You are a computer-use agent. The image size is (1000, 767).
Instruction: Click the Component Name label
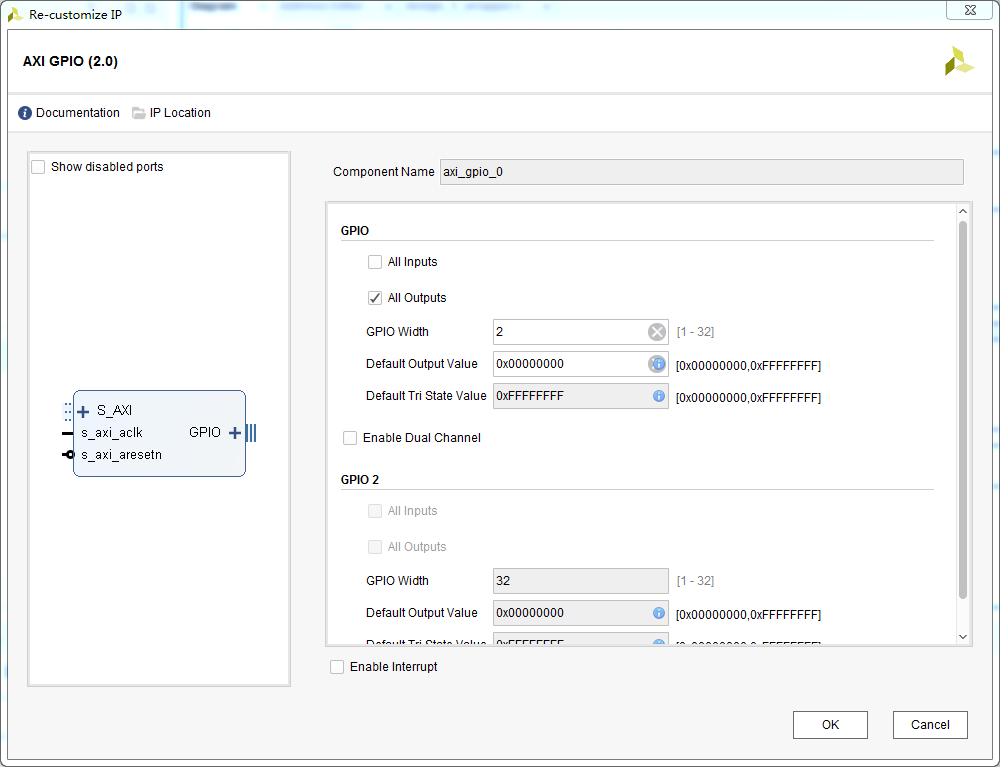click(384, 172)
